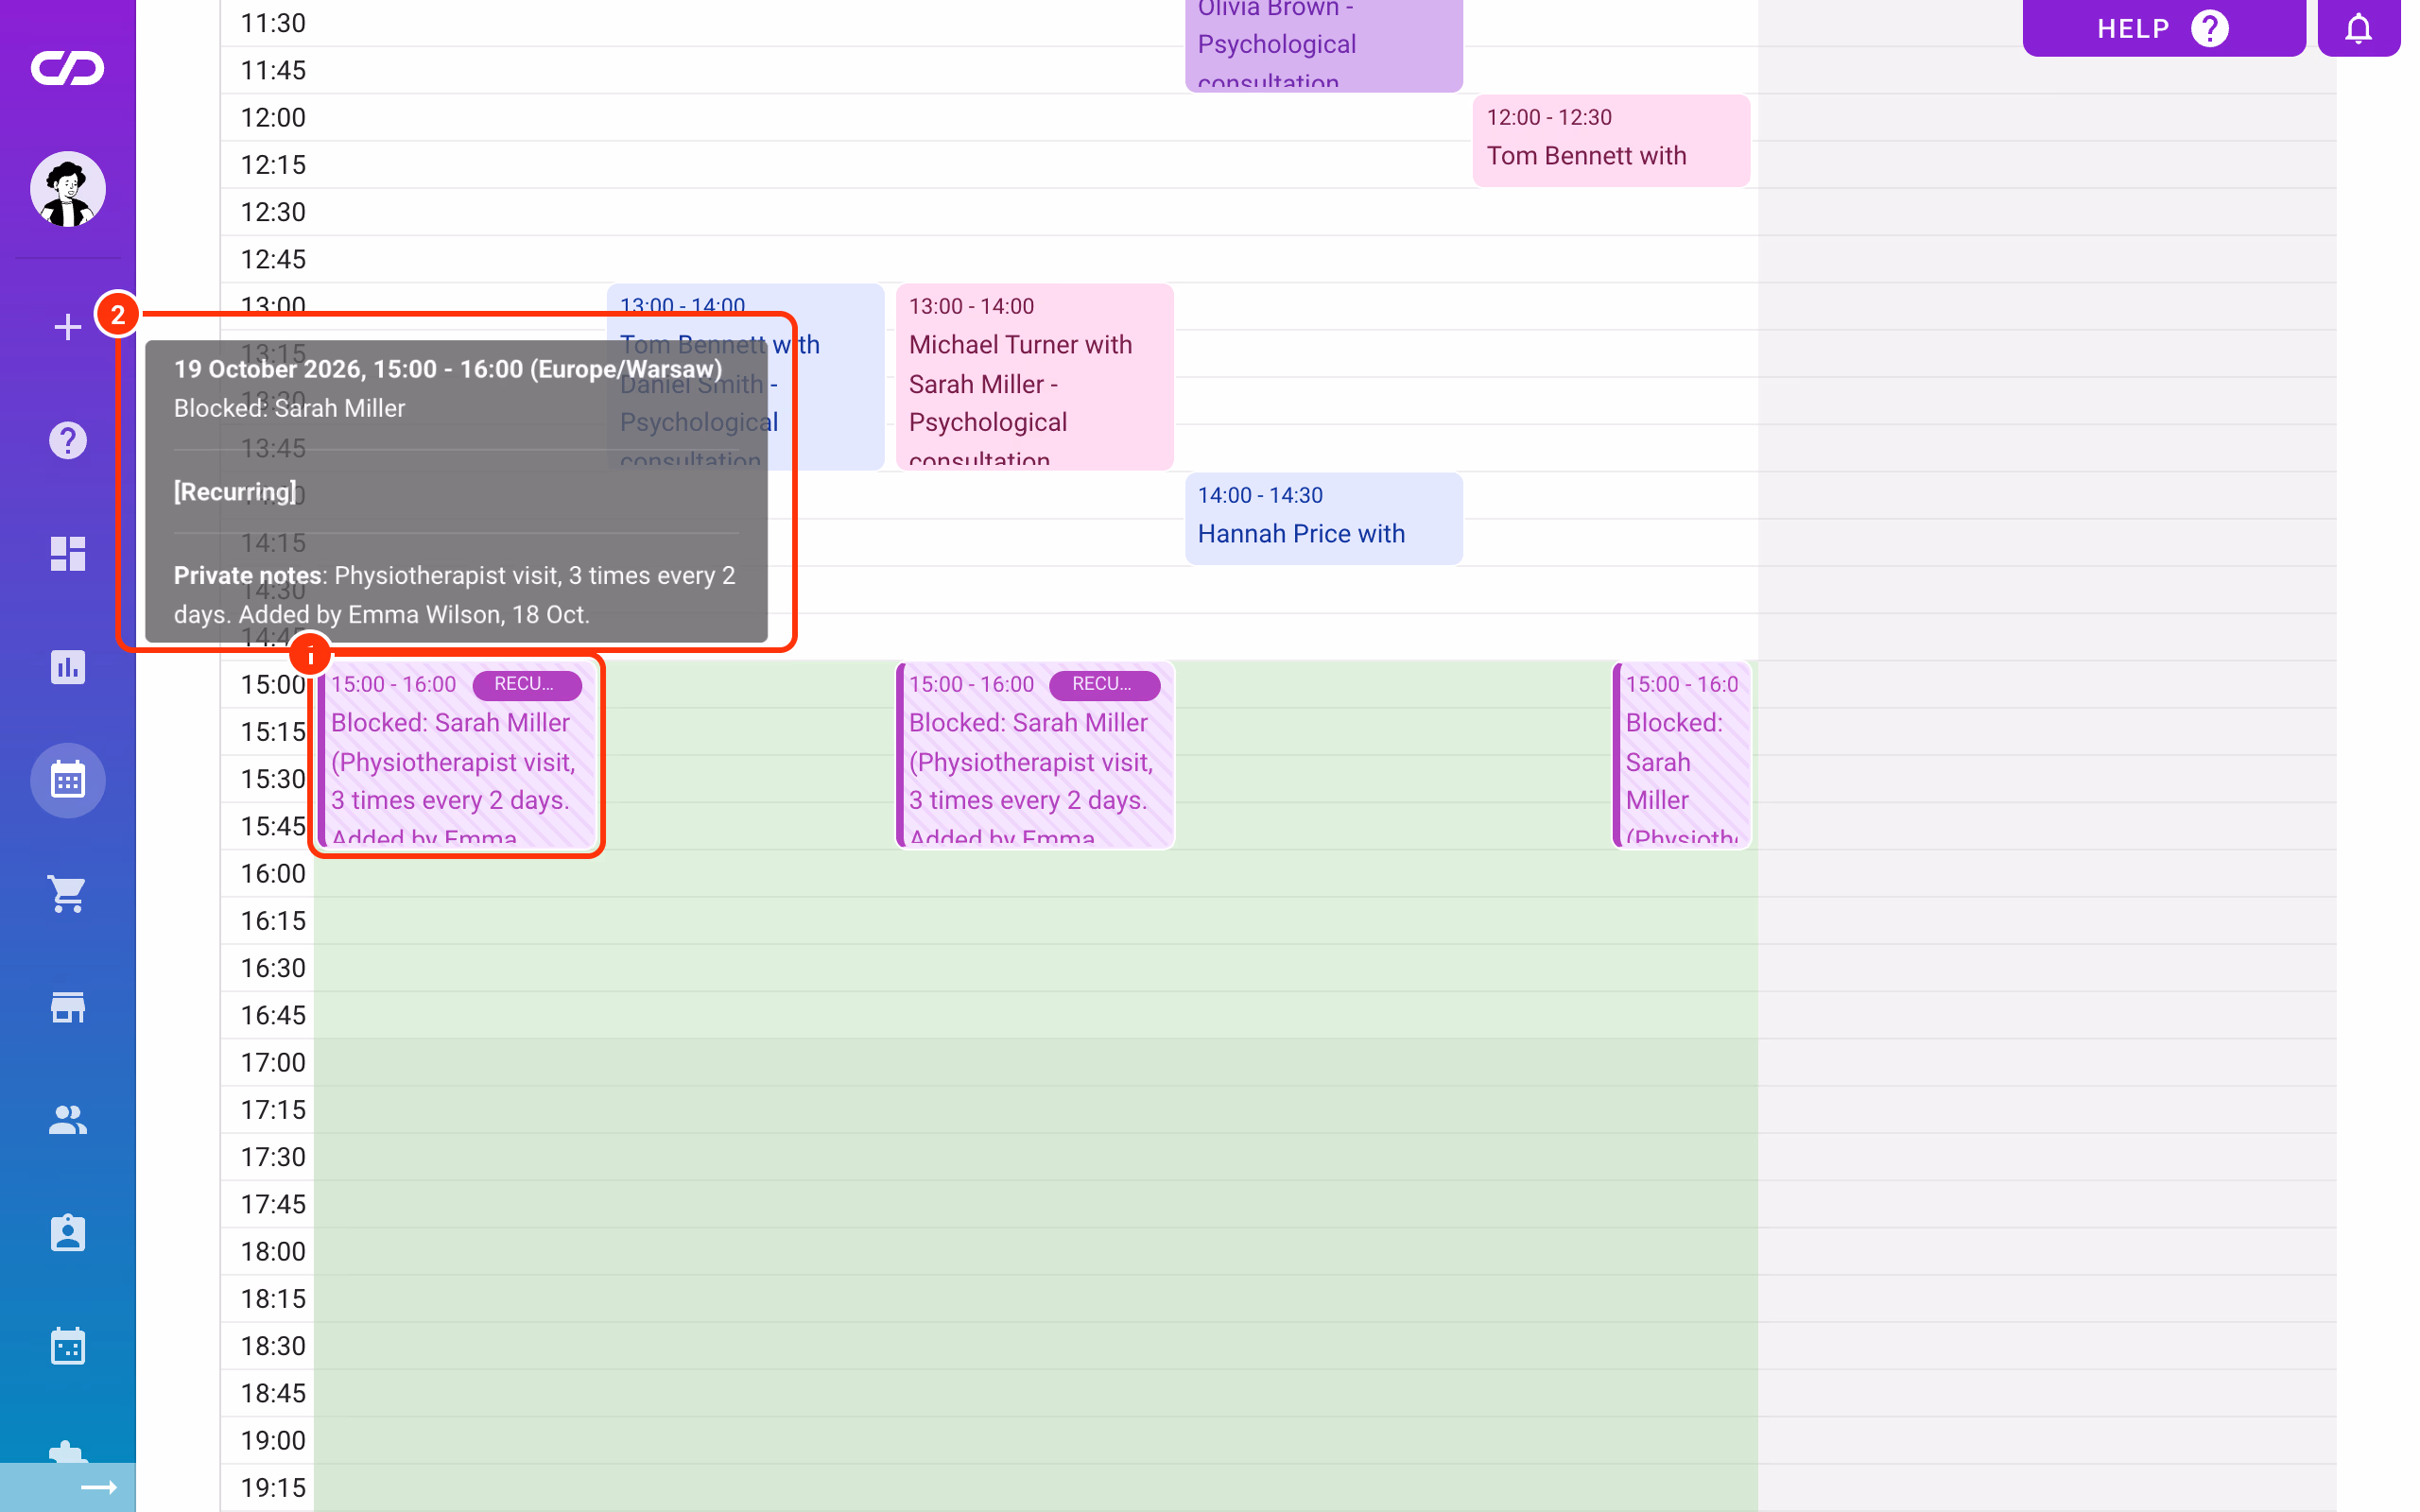
Task: Click the plus add-new sidebar icon
Action: click(67, 327)
